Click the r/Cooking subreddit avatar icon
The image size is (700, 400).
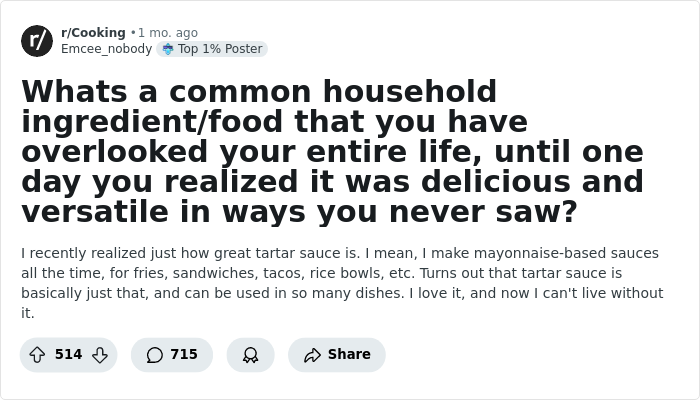coord(37,41)
